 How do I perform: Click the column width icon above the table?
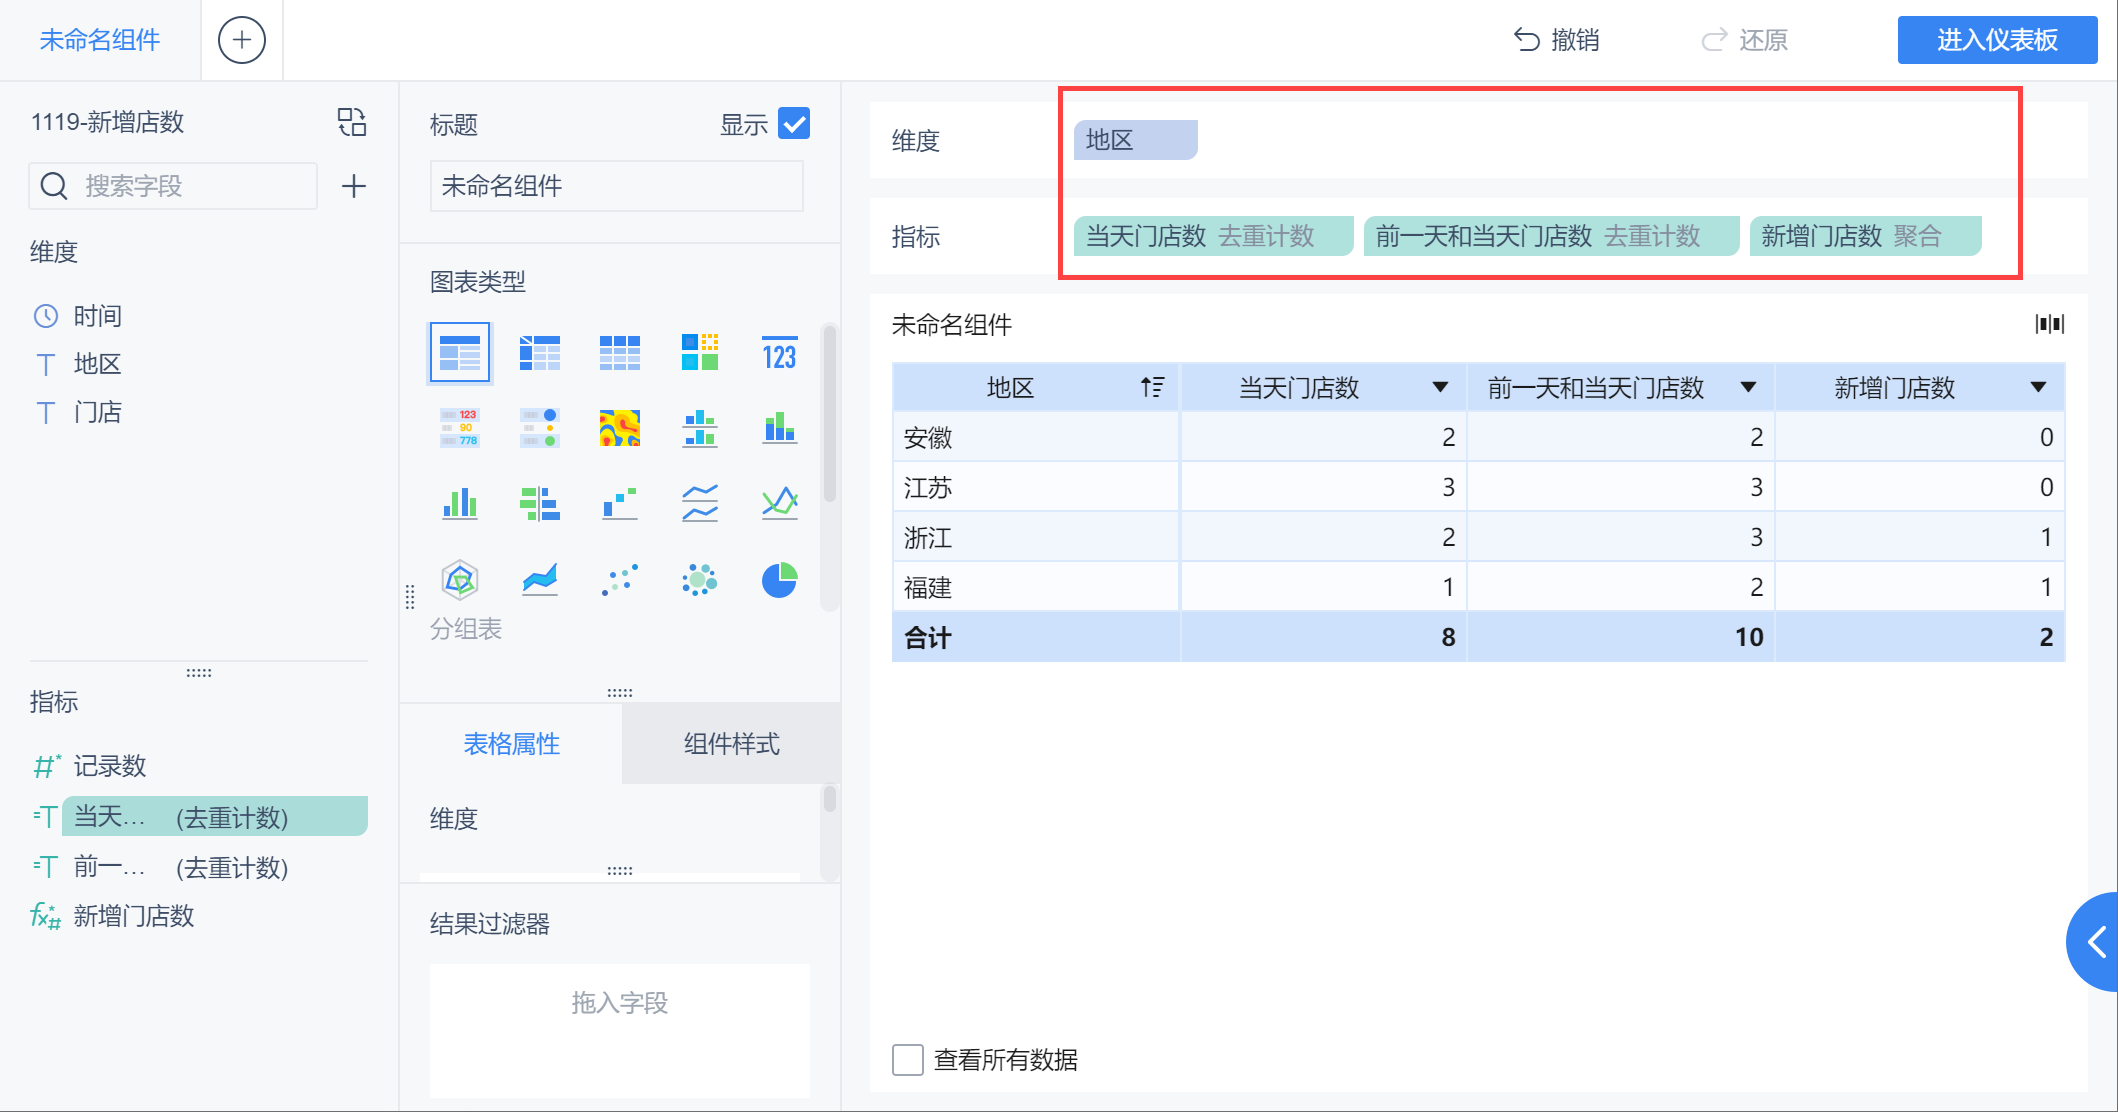pos(2049,324)
